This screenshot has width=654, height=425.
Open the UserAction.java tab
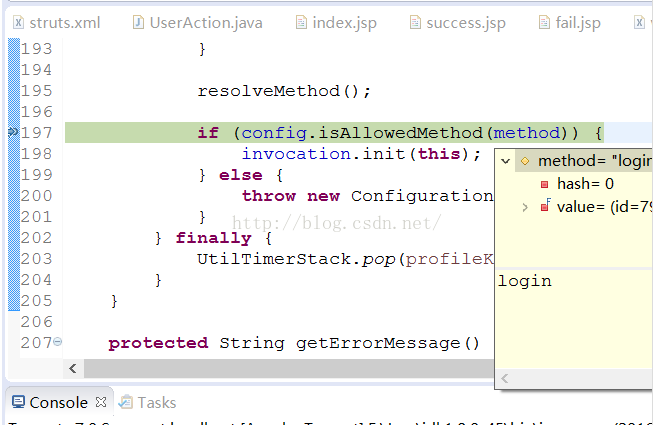point(198,23)
